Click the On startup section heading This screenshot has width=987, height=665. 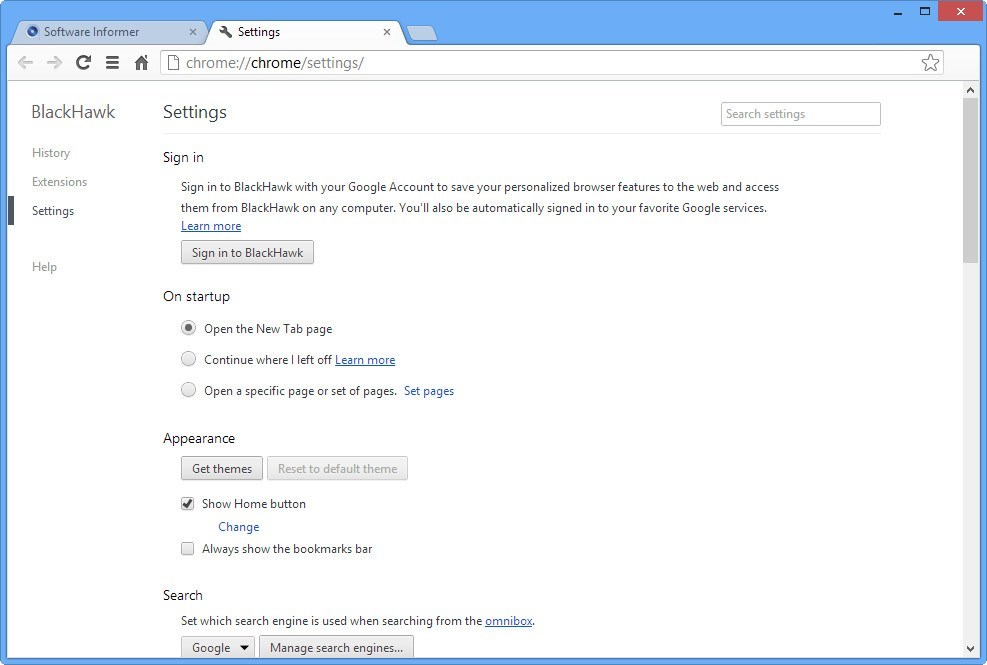point(196,297)
